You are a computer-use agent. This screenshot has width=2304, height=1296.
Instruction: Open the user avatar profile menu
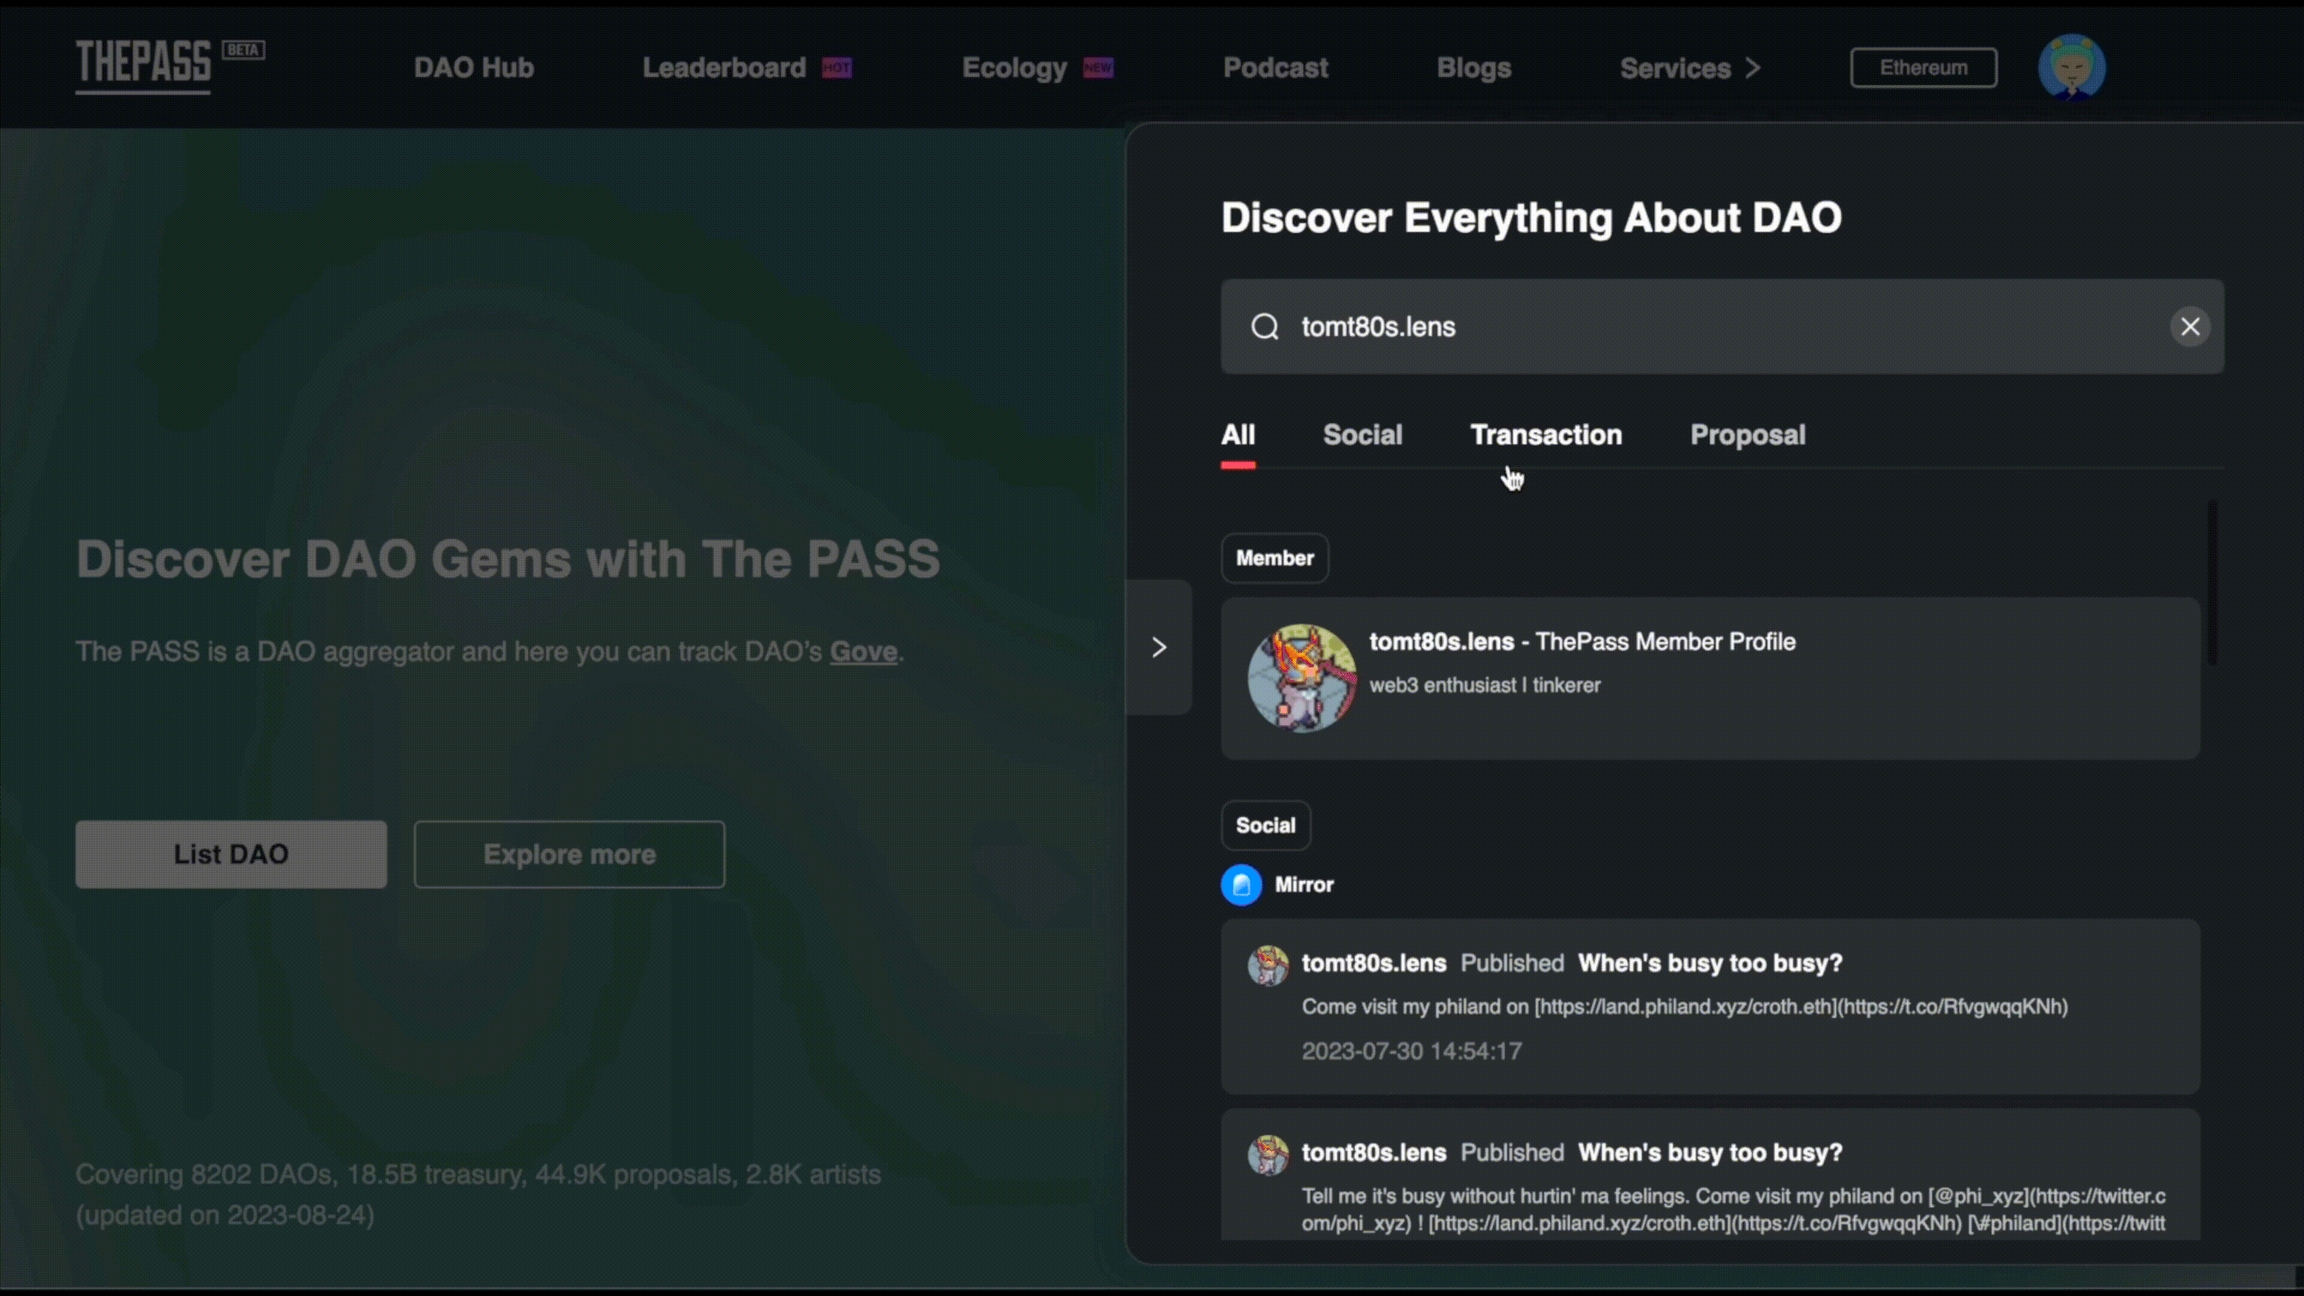(2071, 67)
